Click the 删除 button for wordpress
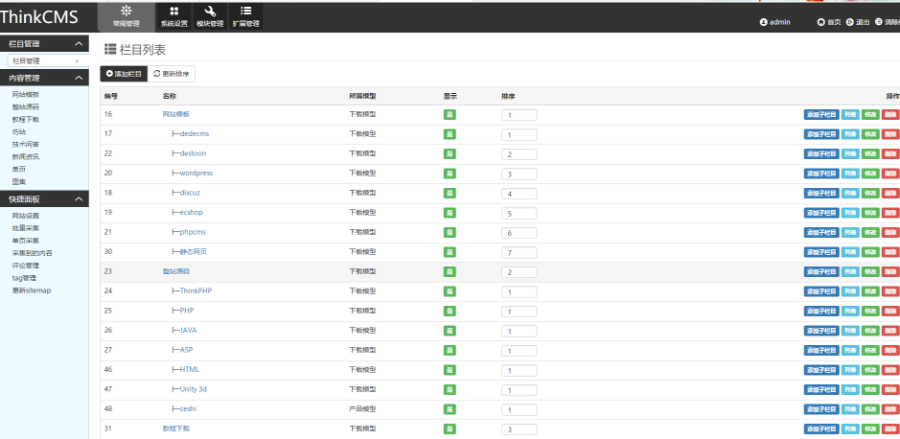This screenshot has height=439, width=900. tap(890, 173)
